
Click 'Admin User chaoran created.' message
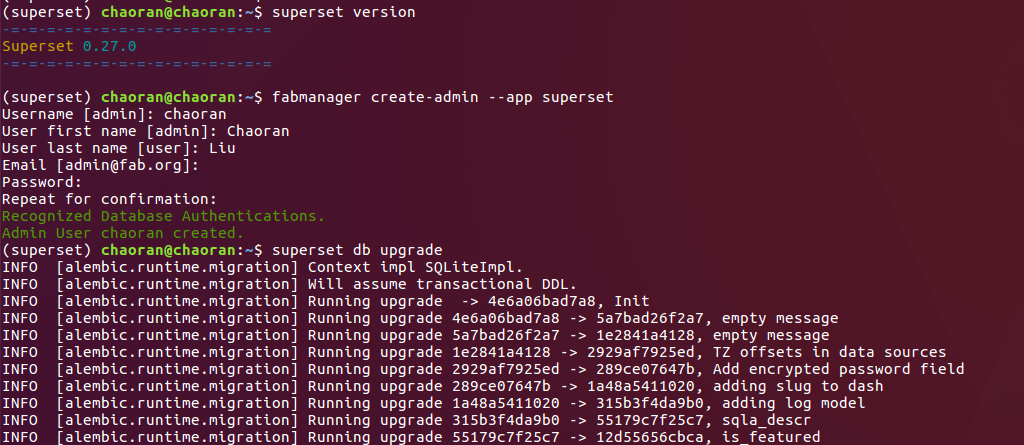pos(123,233)
